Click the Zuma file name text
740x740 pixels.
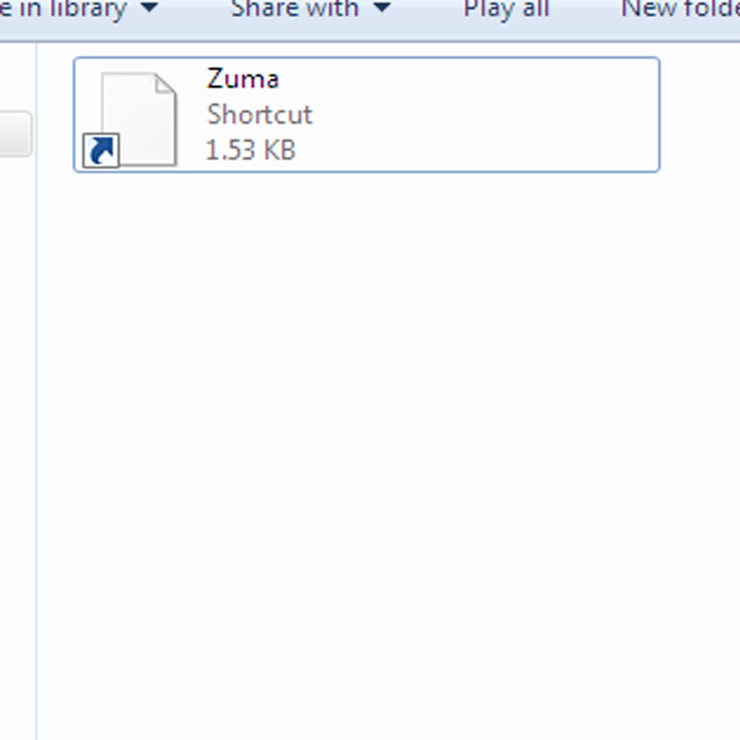point(243,78)
